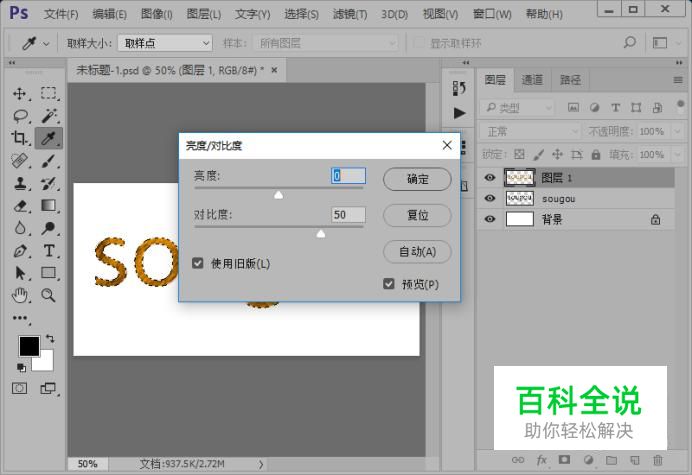Image resolution: width=692 pixels, height=475 pixels.
Task: Click 确定 button in dialog
Action: (417, 179)
